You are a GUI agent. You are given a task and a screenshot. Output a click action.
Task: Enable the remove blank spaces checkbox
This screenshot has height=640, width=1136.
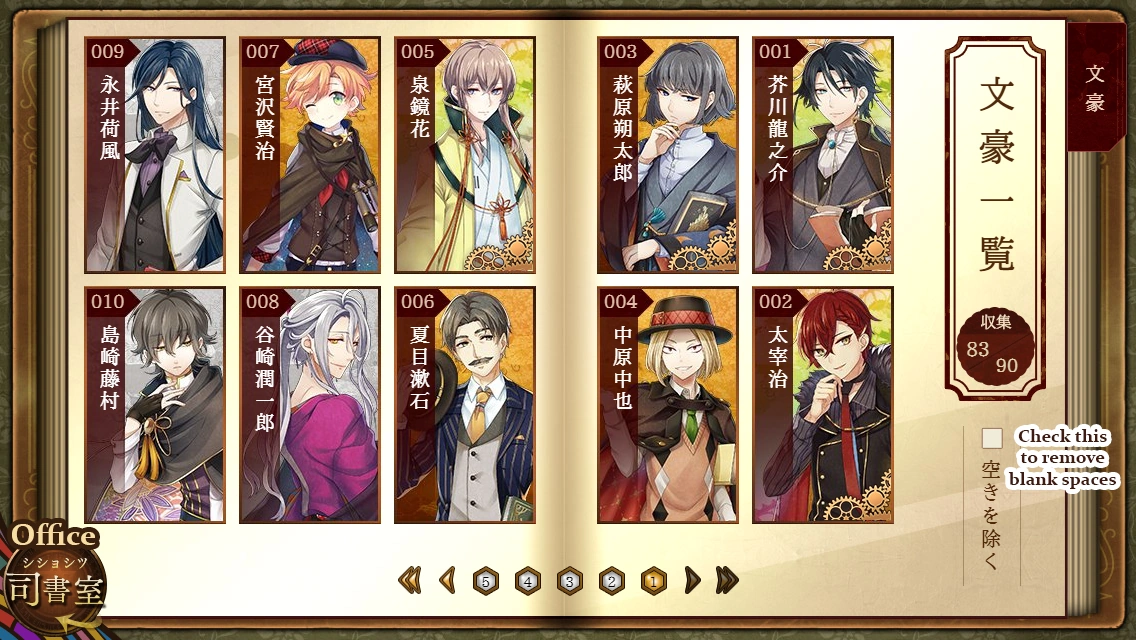coord(992,438)
